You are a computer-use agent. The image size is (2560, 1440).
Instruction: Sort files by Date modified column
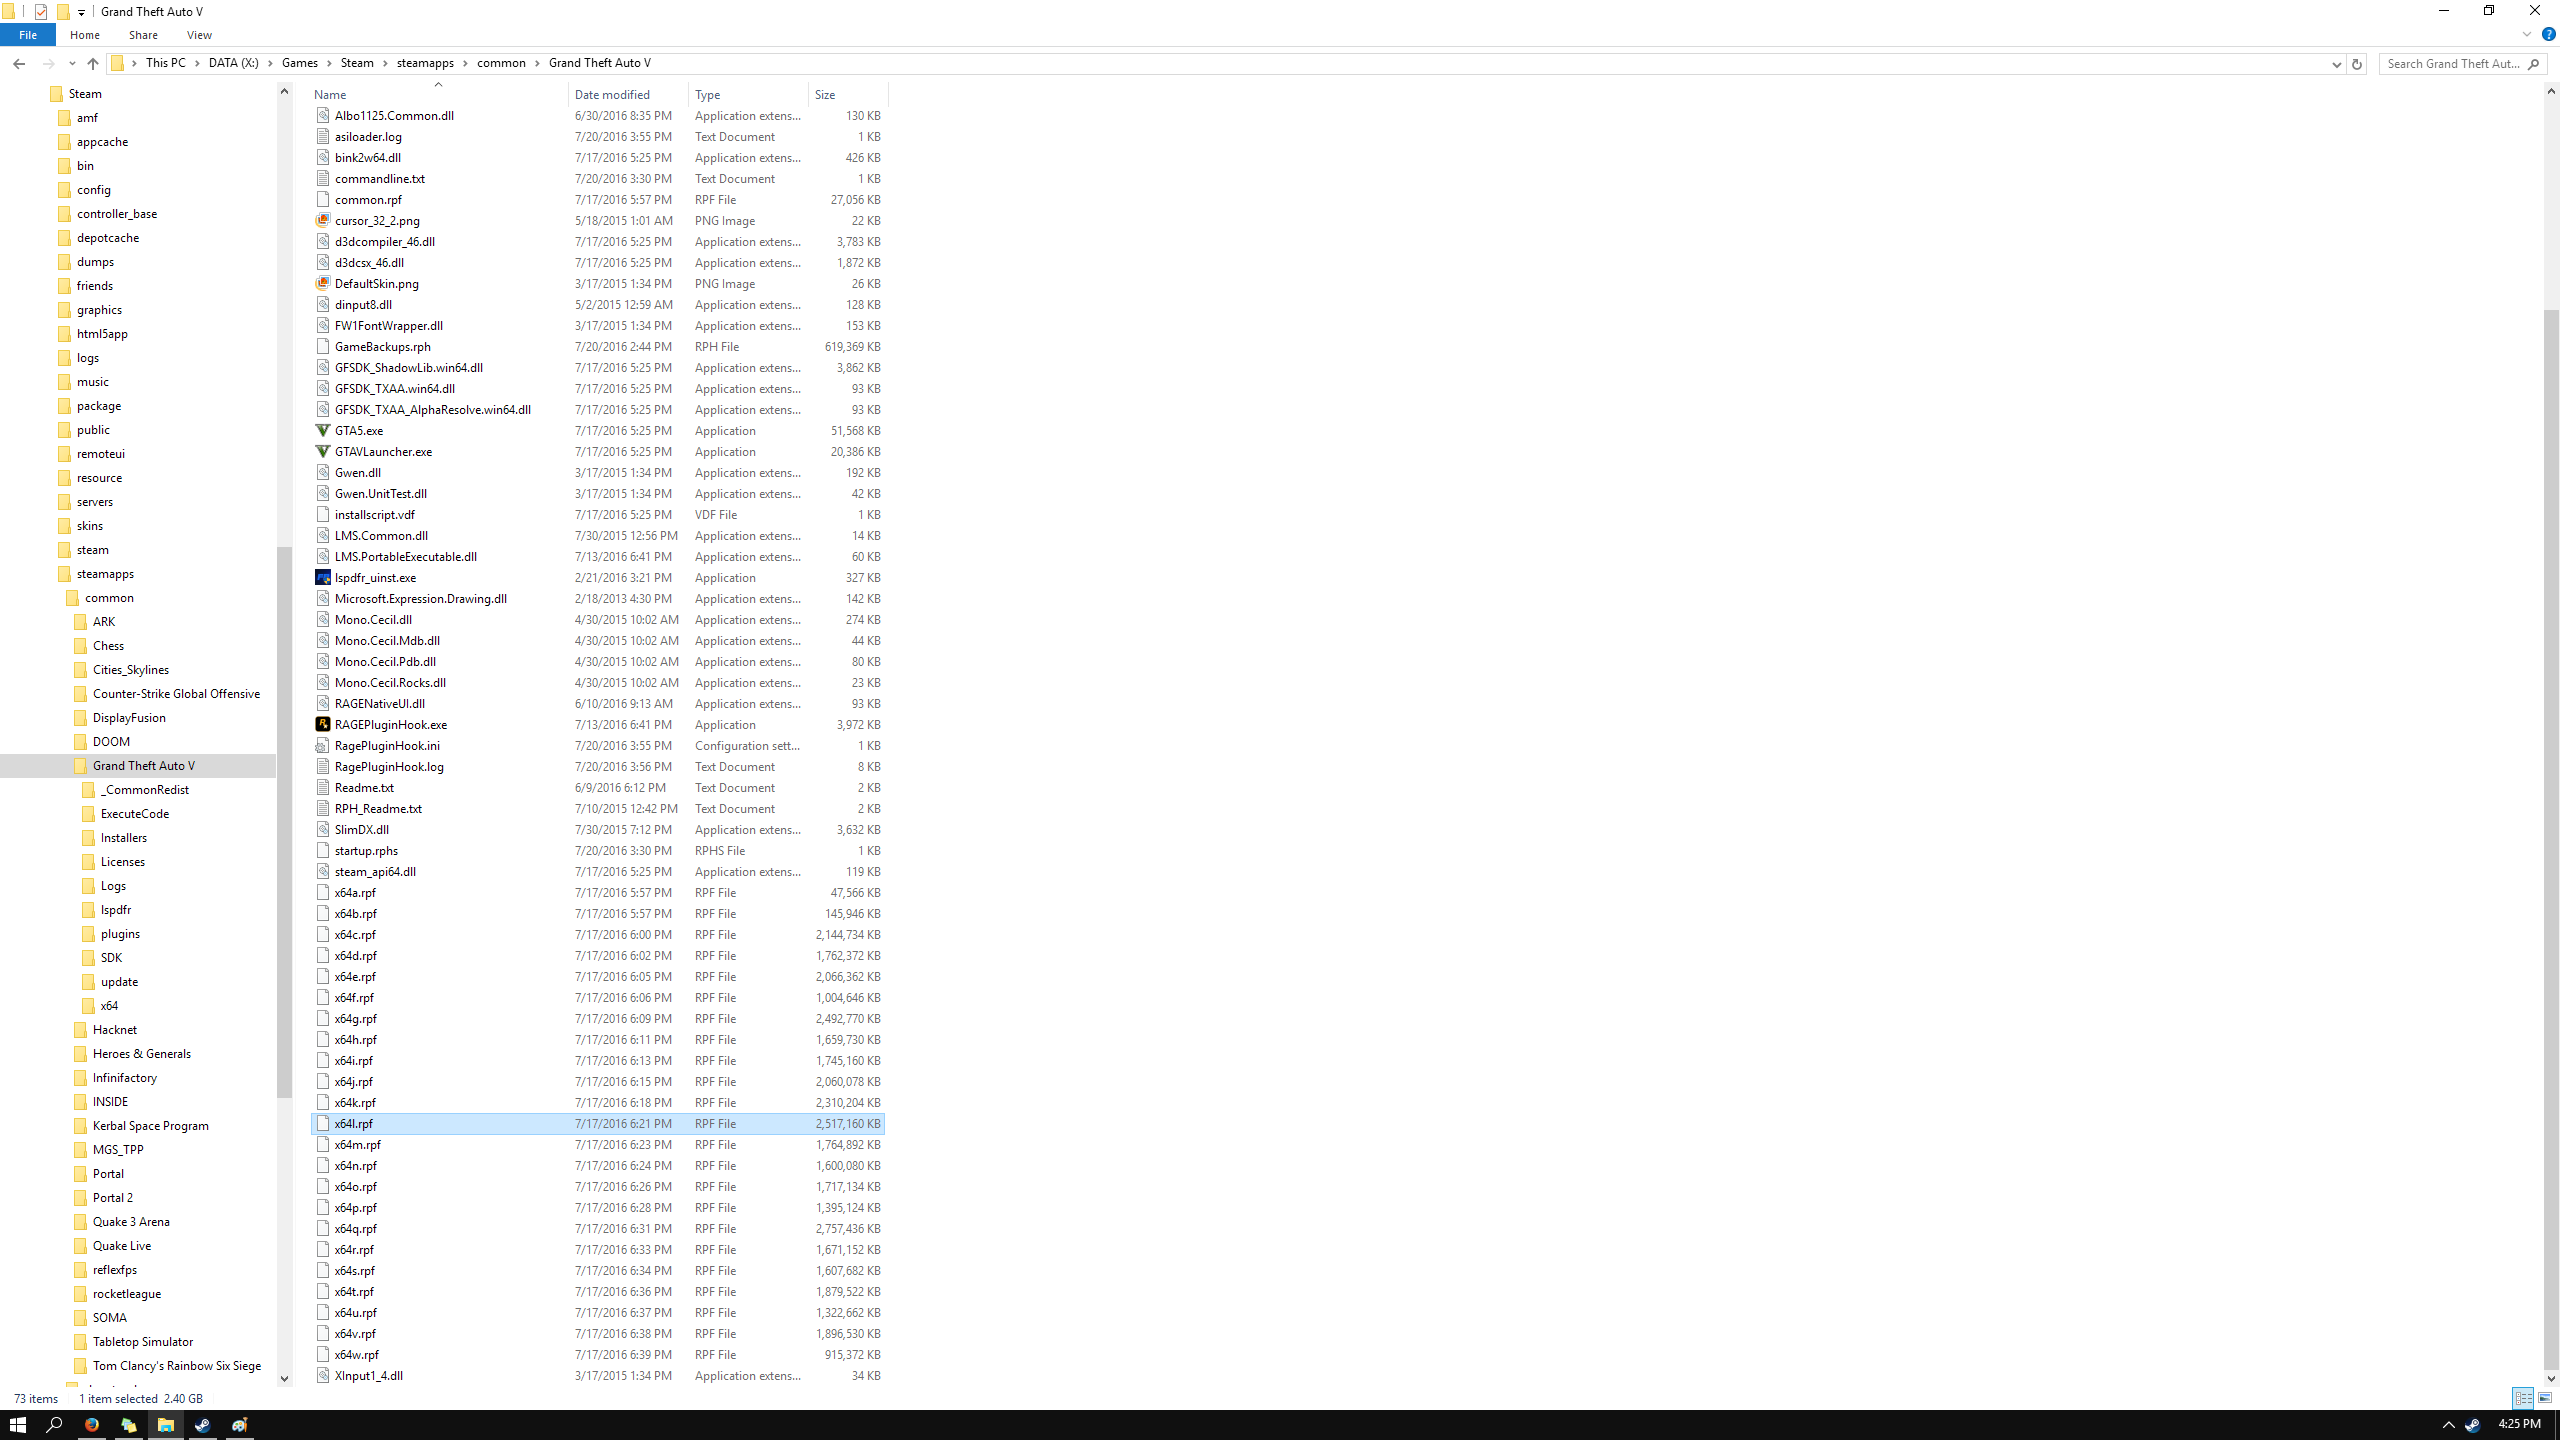pos(612,95)
